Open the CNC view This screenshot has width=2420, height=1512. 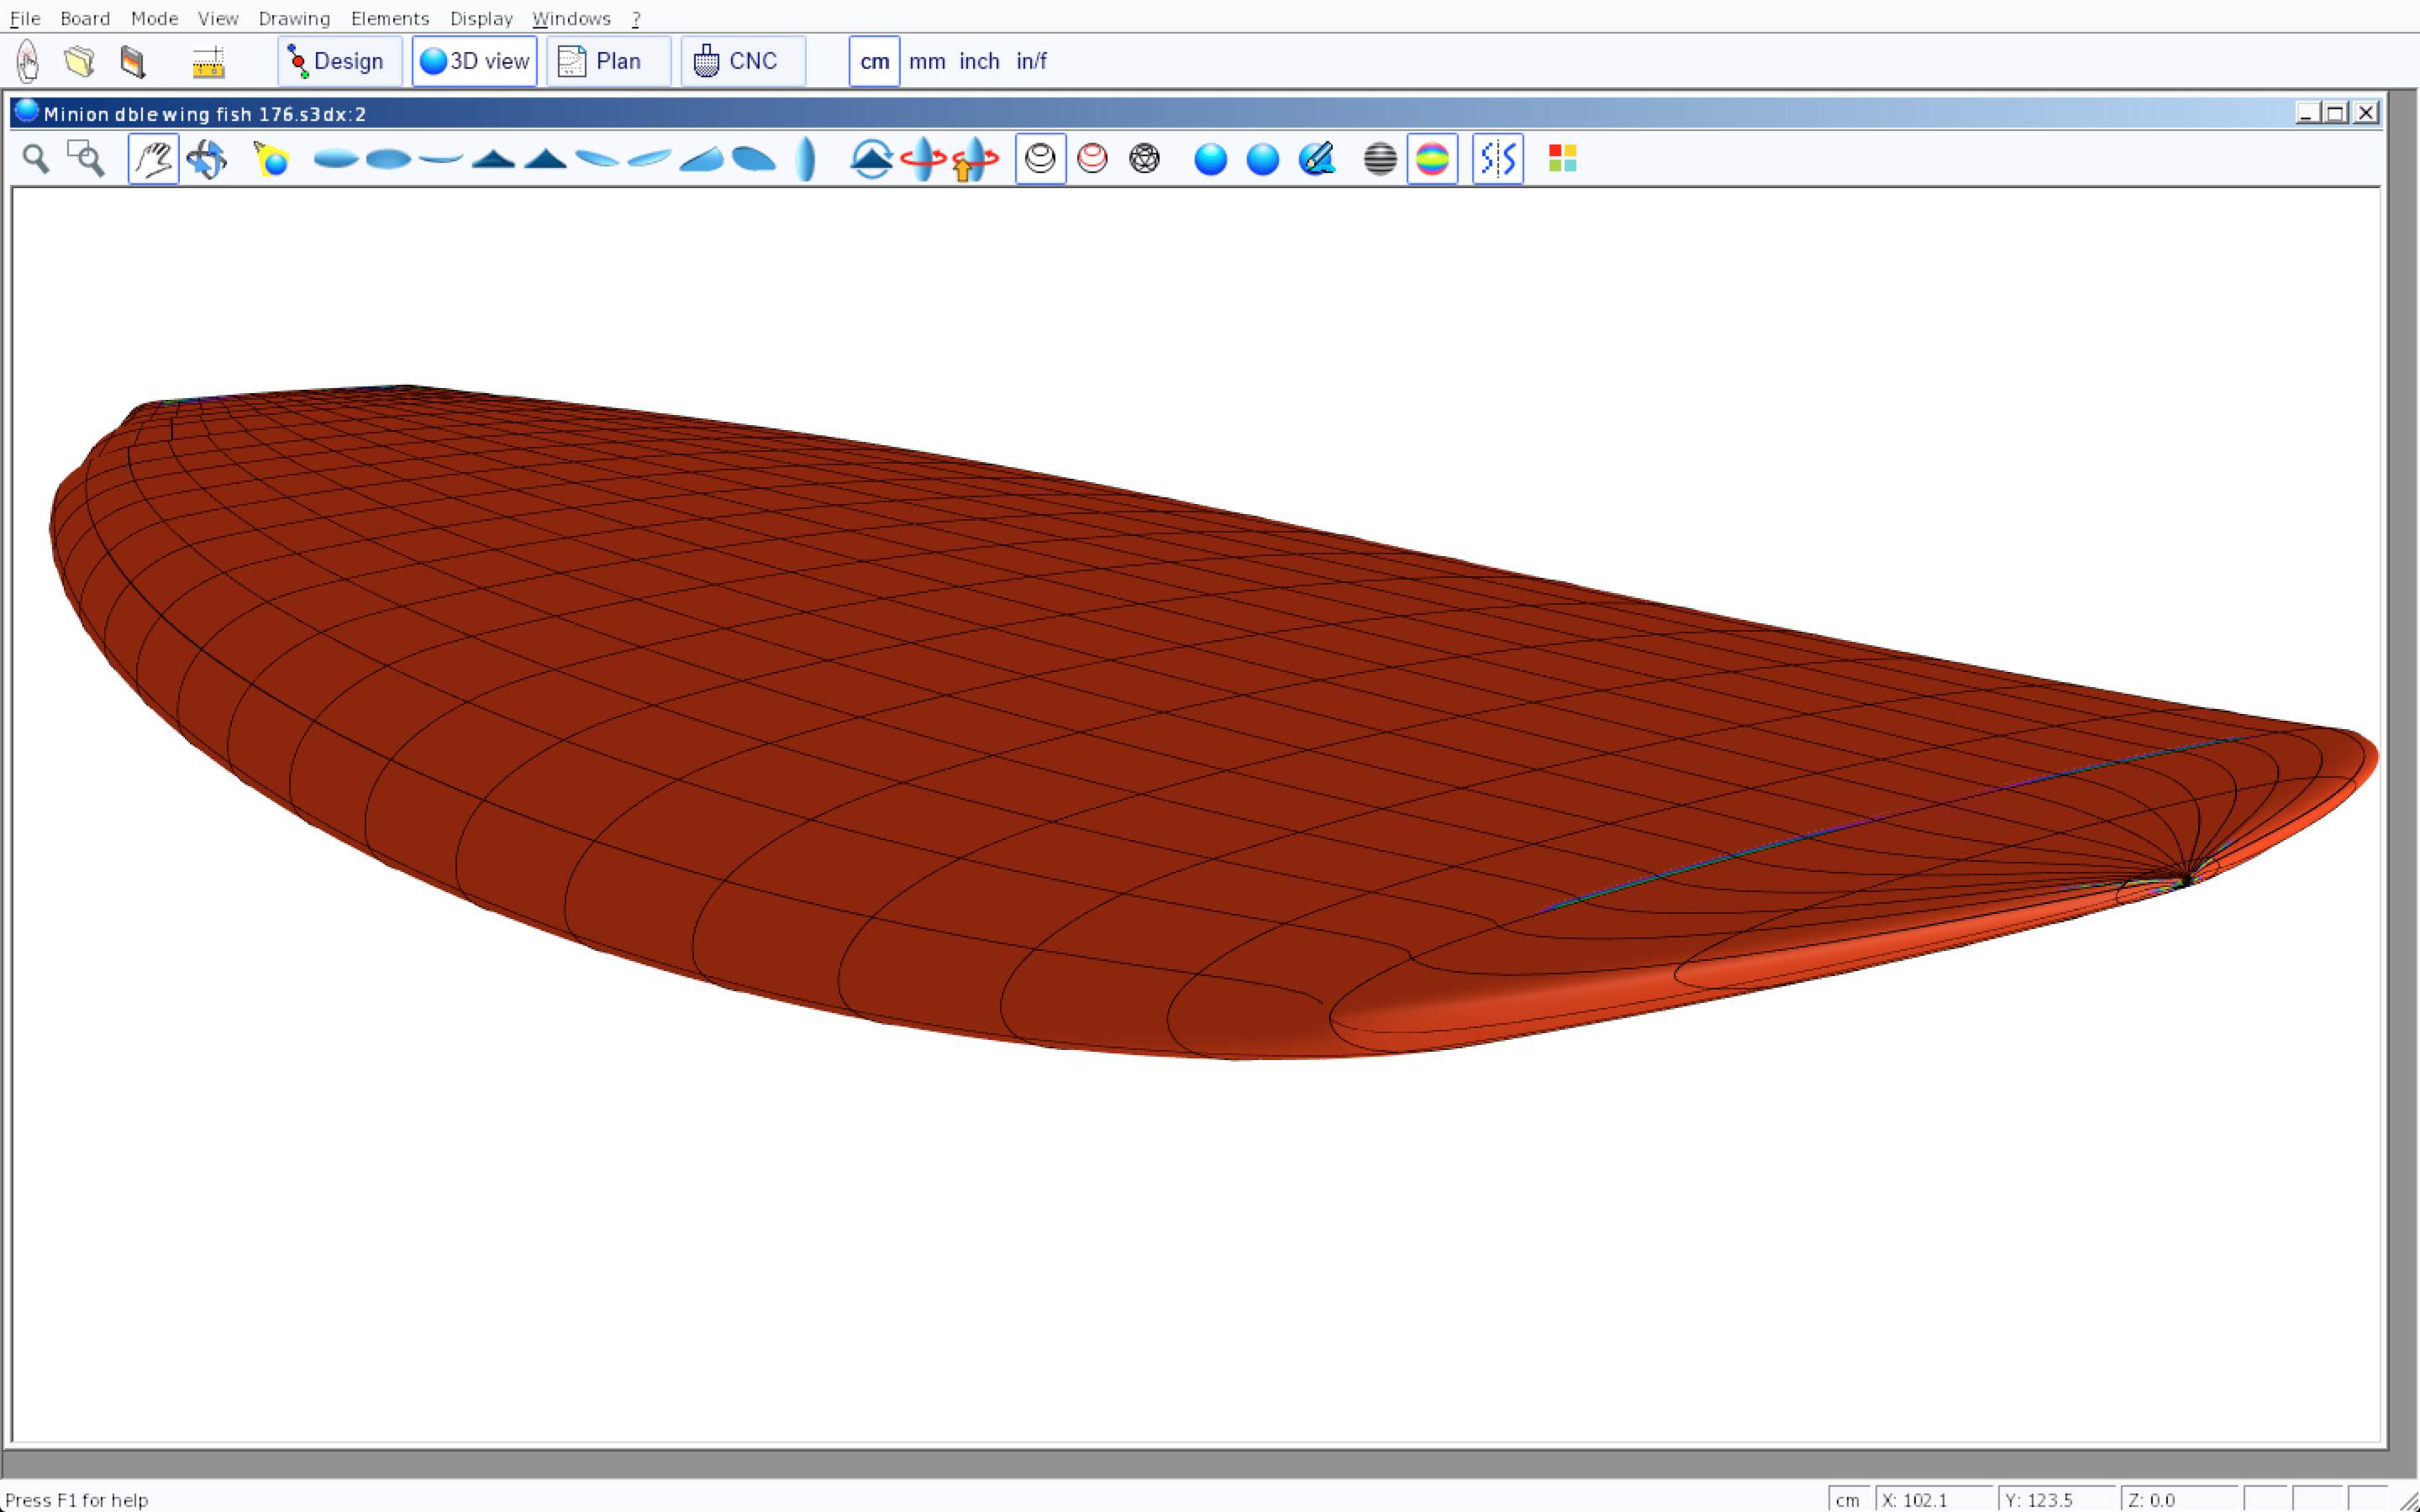[x=742, y=62]
